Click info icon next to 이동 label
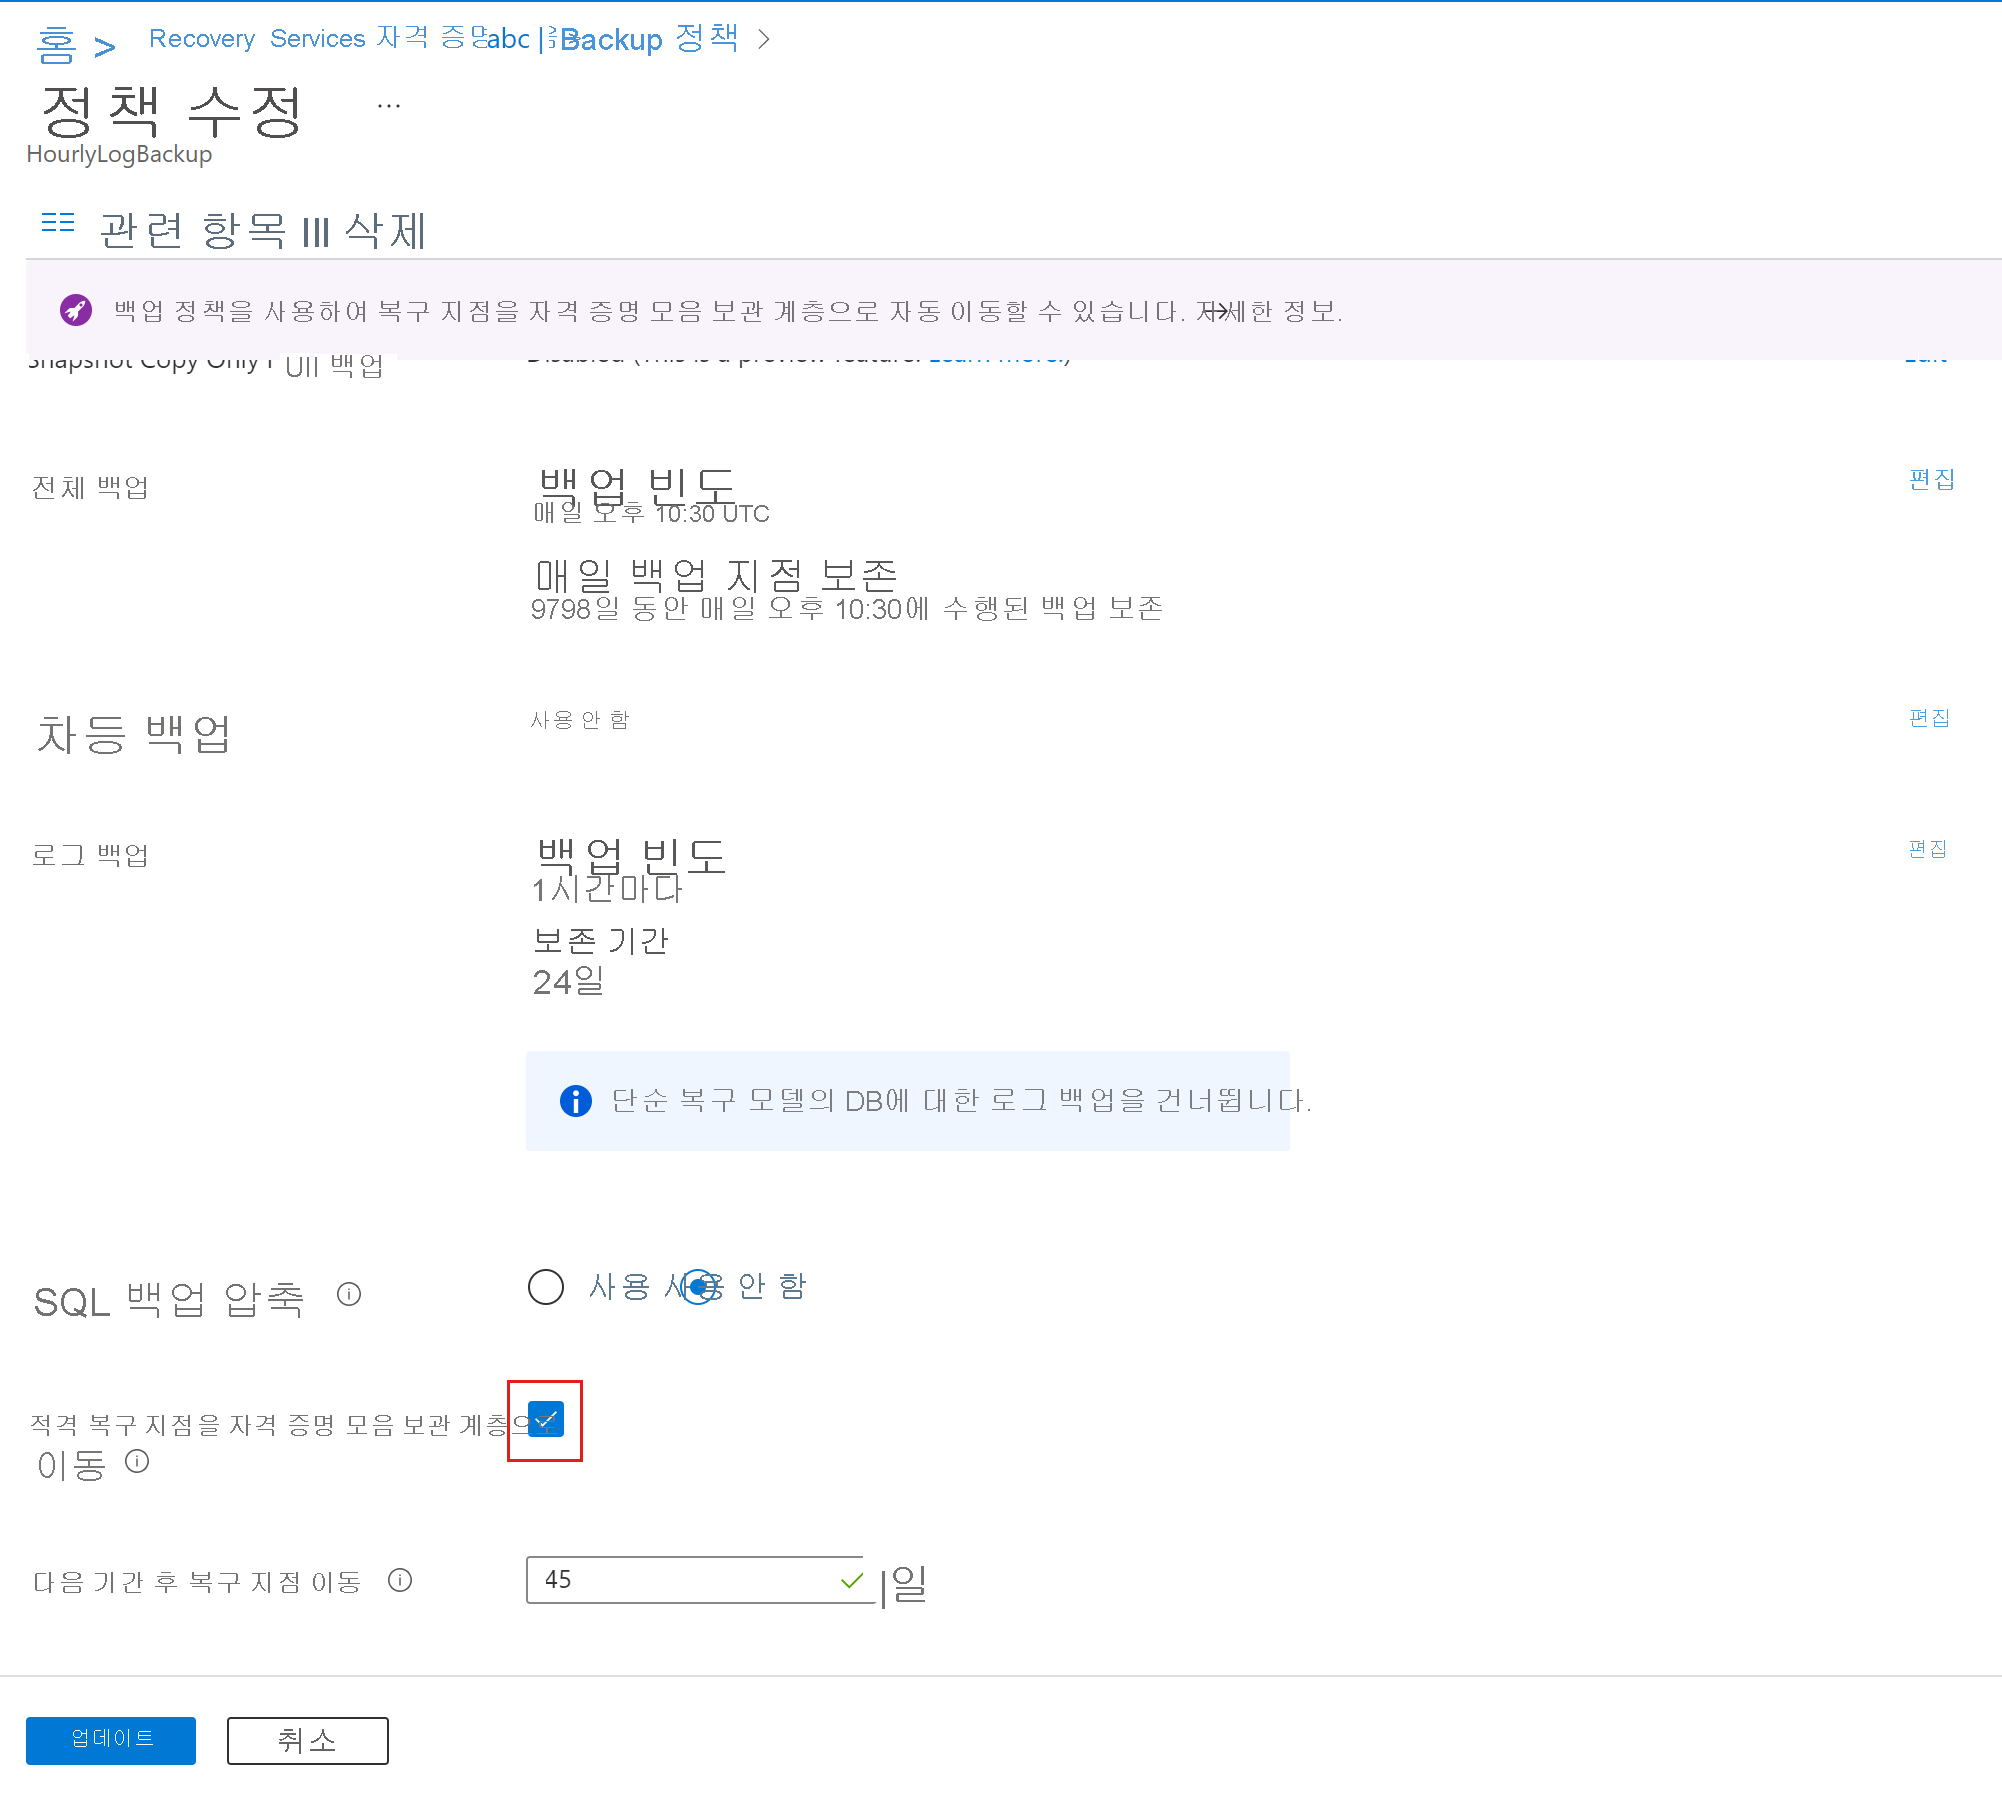Screen dimensions: 2002x1808 pyautogui.click(x=137, y=1462)
